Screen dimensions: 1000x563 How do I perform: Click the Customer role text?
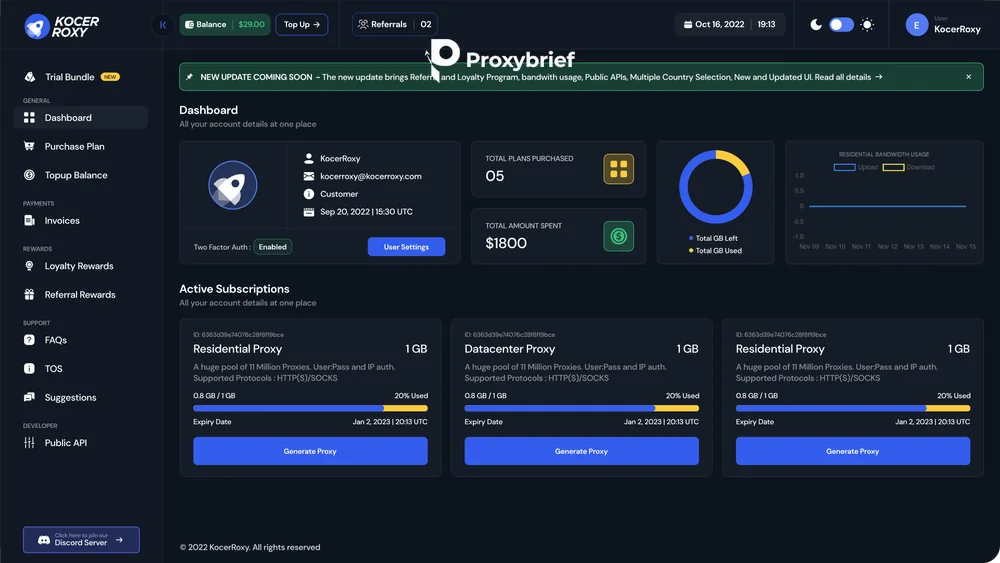[339, 194]
